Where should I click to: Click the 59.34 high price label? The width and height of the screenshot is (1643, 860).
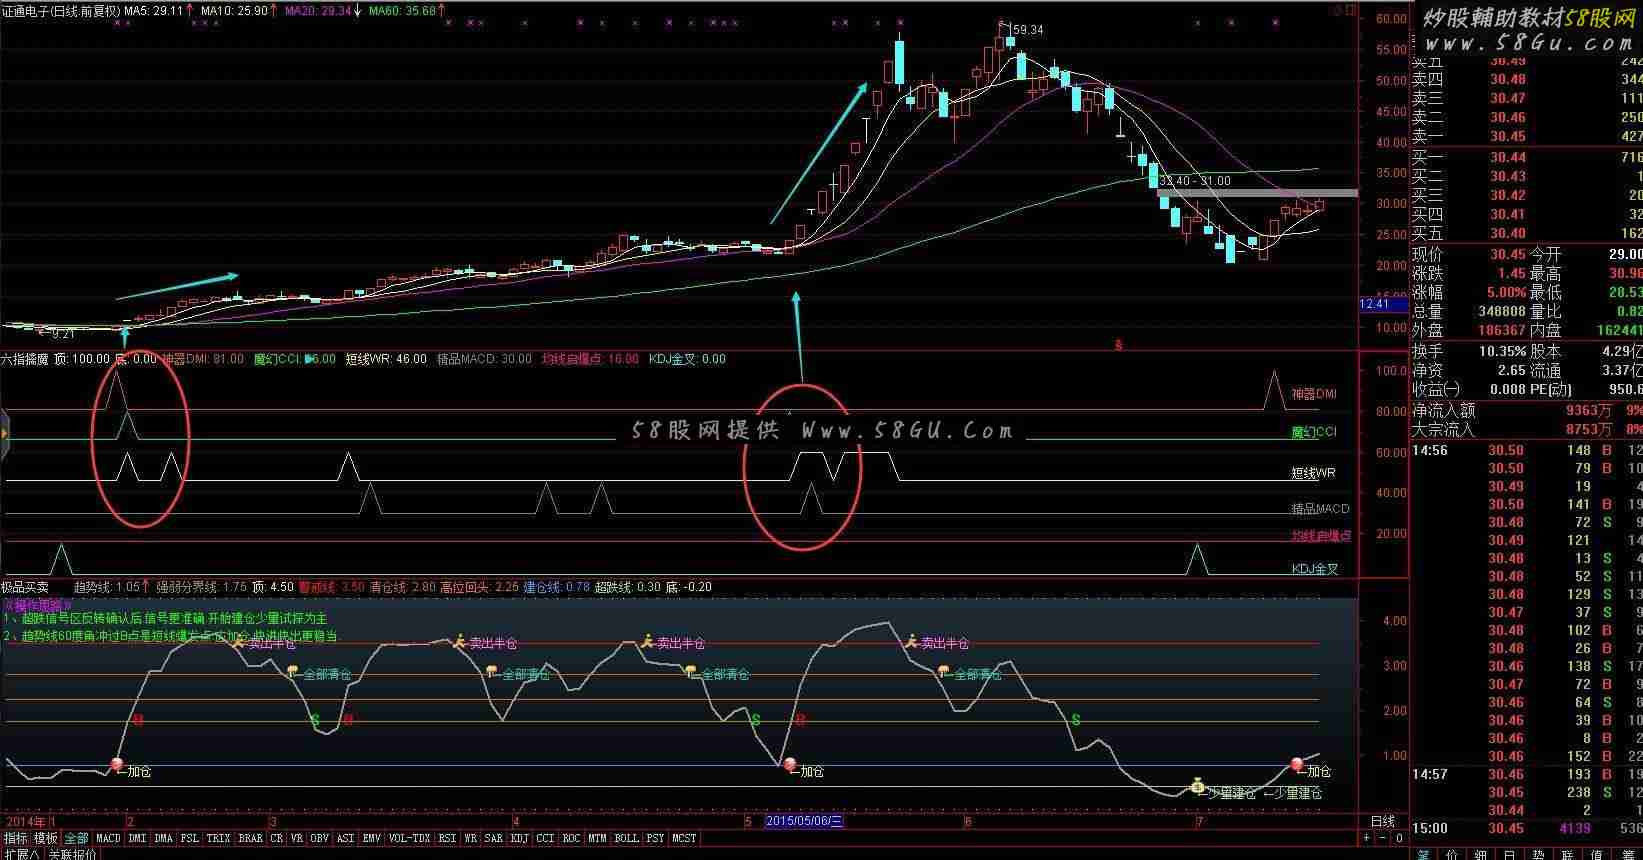[x=1027, y=30]
